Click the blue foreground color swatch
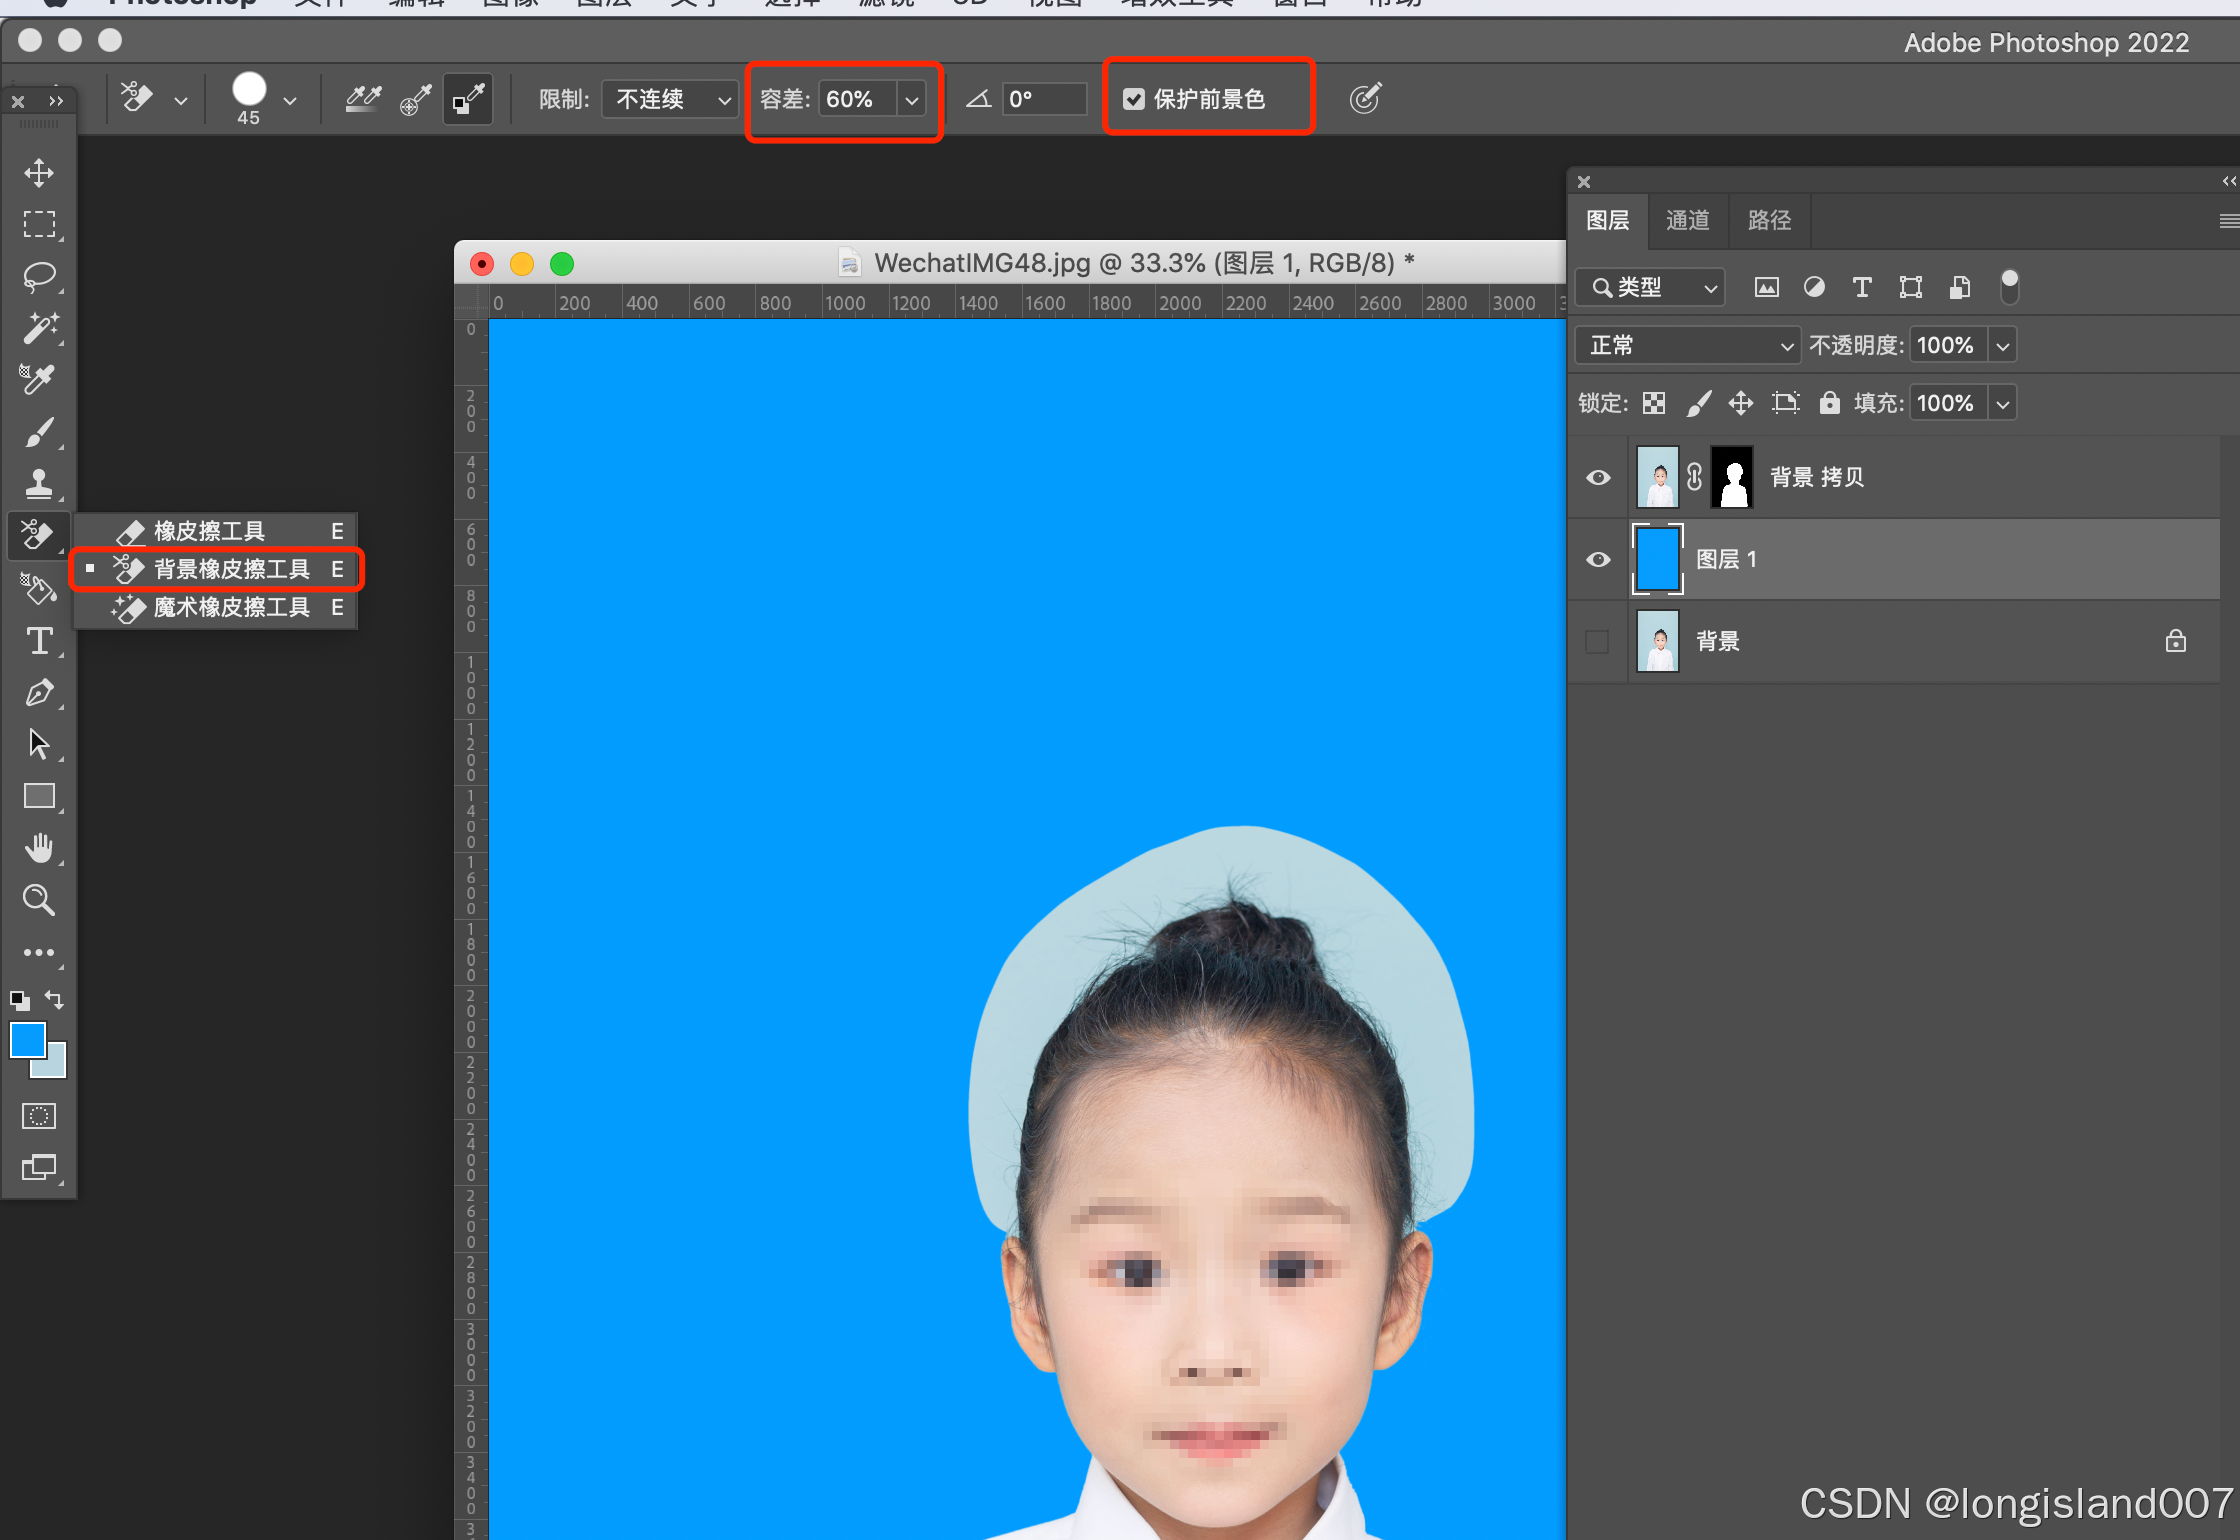 pyautogui.click(x=27, y=1039)
